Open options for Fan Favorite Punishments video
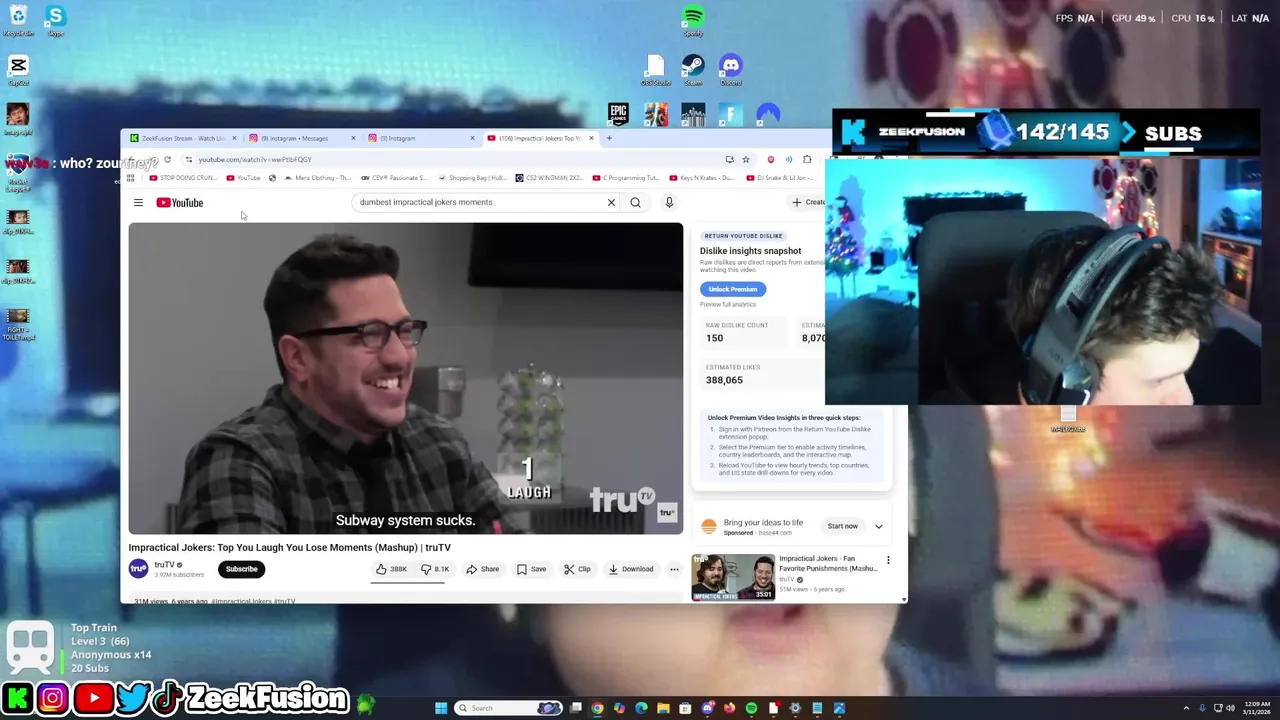The image size is (1280, 720). click(888, 560)
